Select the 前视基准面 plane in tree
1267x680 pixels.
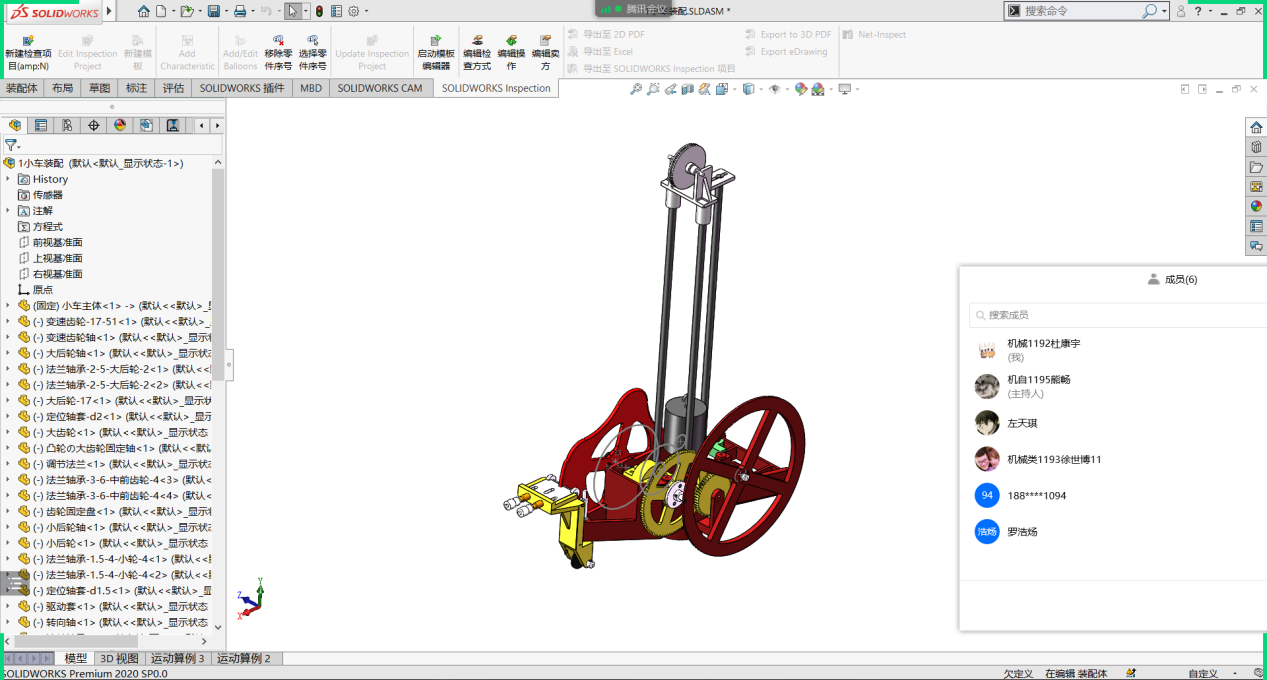(57, 242)
